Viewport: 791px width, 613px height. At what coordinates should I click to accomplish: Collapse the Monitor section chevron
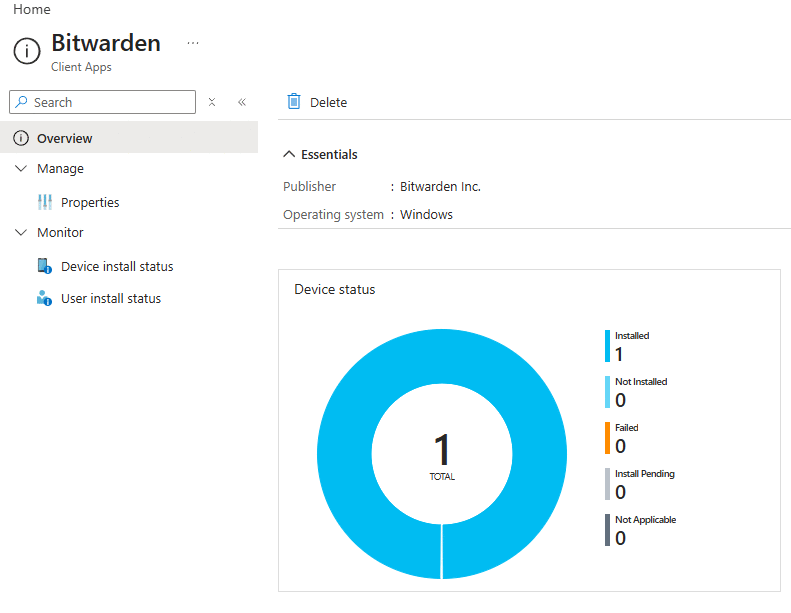pyautogui.click(x=21, y=232)
